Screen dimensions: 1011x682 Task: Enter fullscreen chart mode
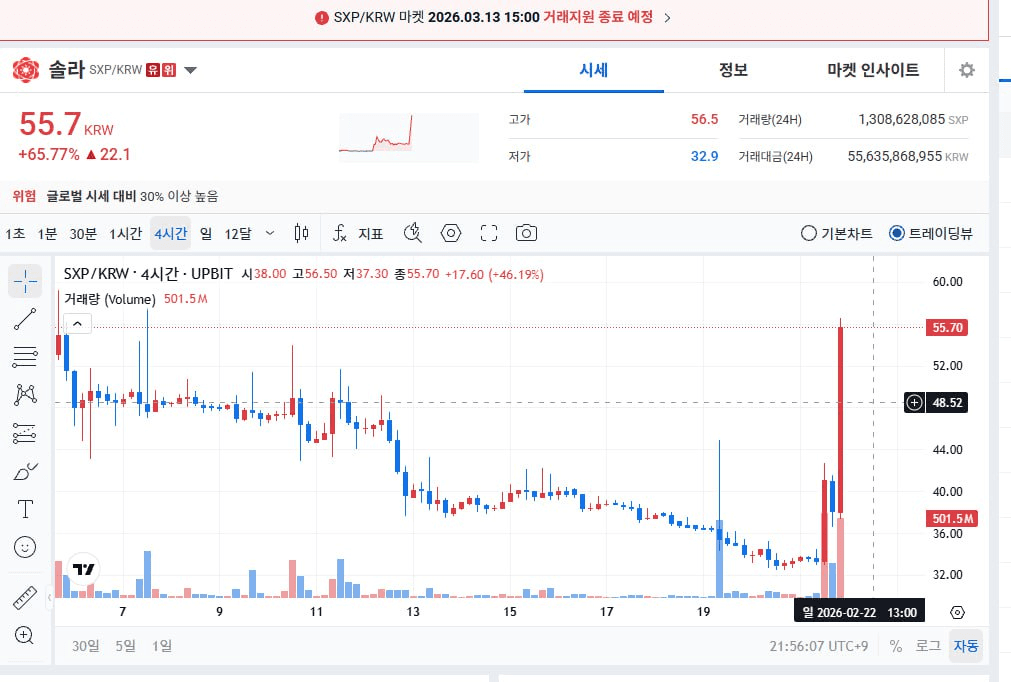coord(489,233)
